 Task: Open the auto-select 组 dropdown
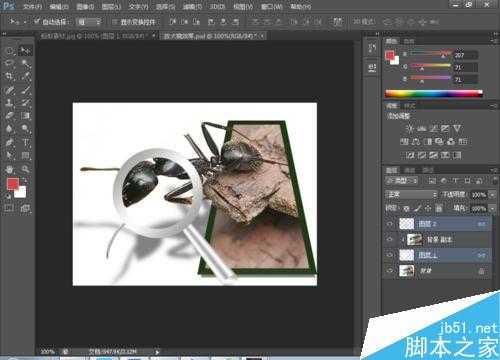point(89,22)
